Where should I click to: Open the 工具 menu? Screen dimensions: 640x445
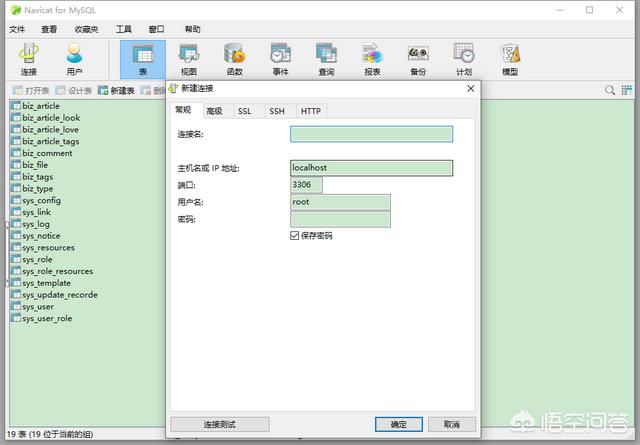(x=124, y=29)
